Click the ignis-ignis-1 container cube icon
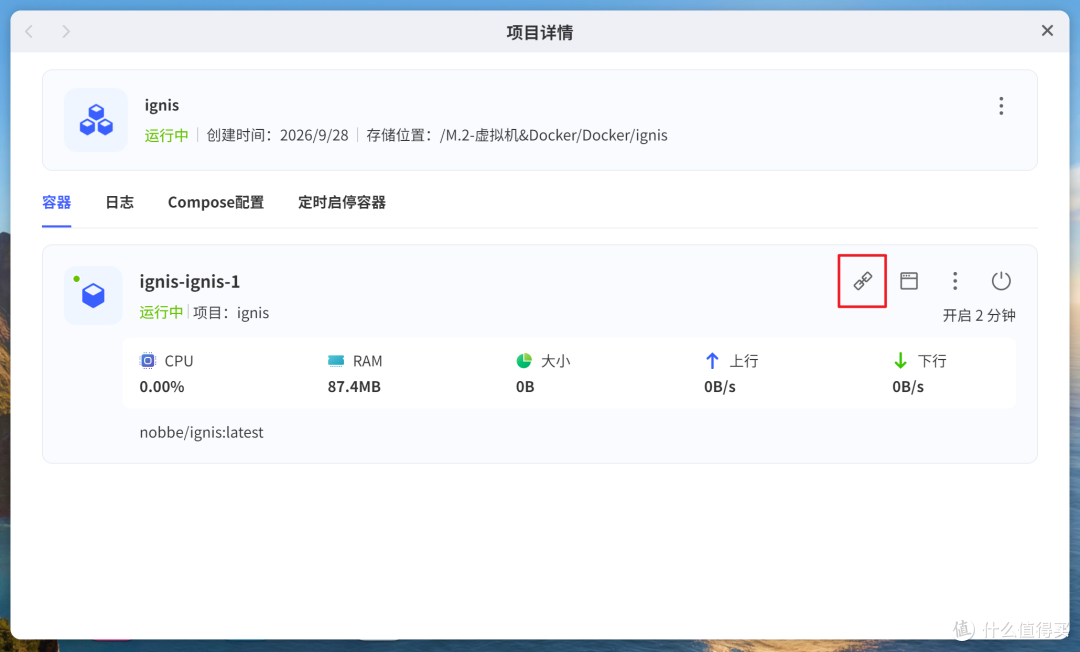 [x=94, y=295]
